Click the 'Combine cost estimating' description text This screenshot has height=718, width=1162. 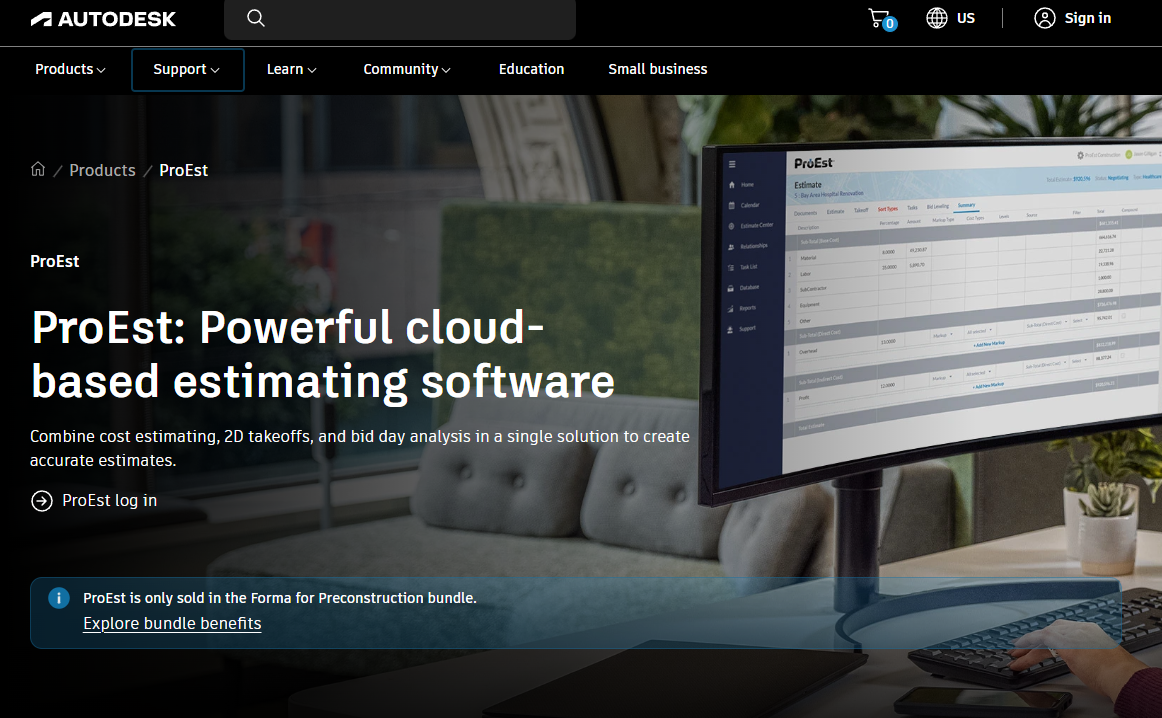(x=360, y=448)
